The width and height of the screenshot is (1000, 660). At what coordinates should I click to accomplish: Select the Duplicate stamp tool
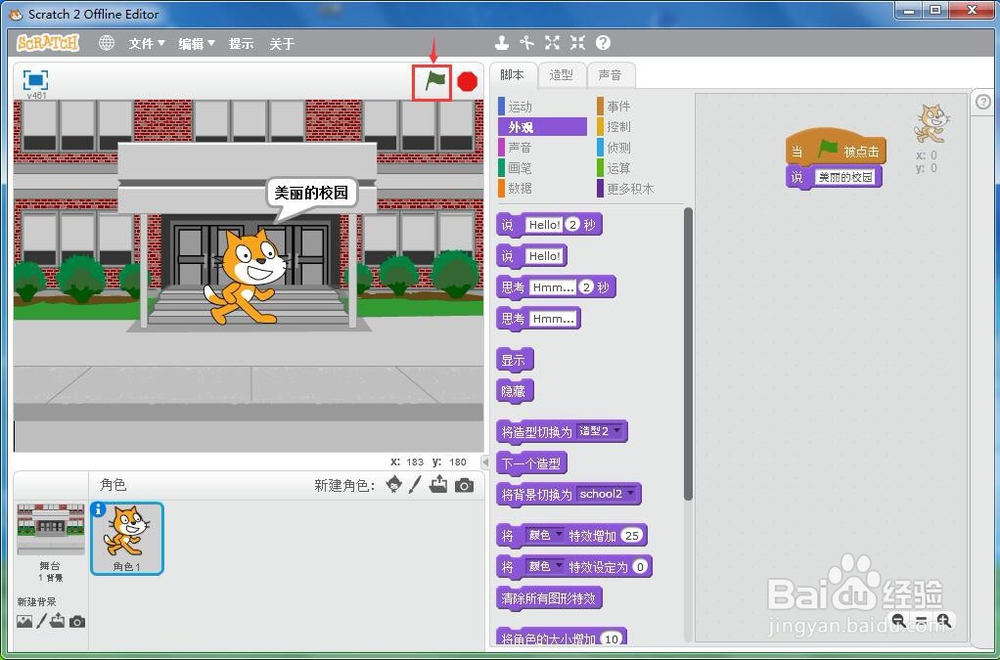point(502,43)
